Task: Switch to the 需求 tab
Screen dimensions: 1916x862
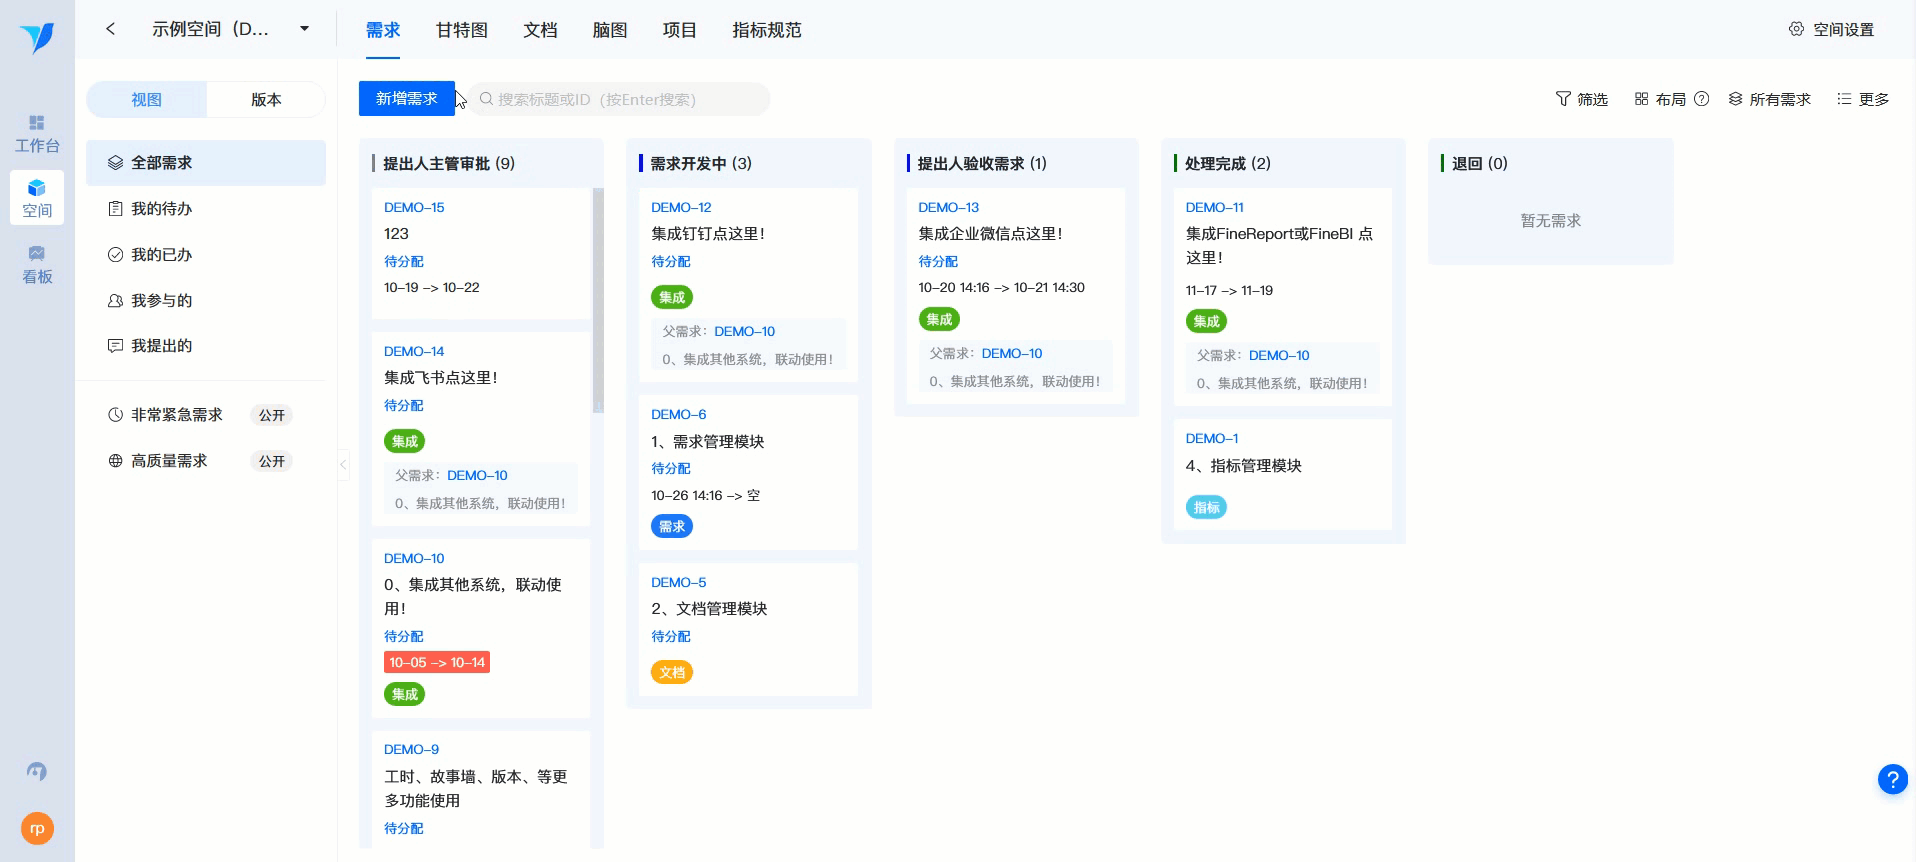Action: (x=383, y=30)
